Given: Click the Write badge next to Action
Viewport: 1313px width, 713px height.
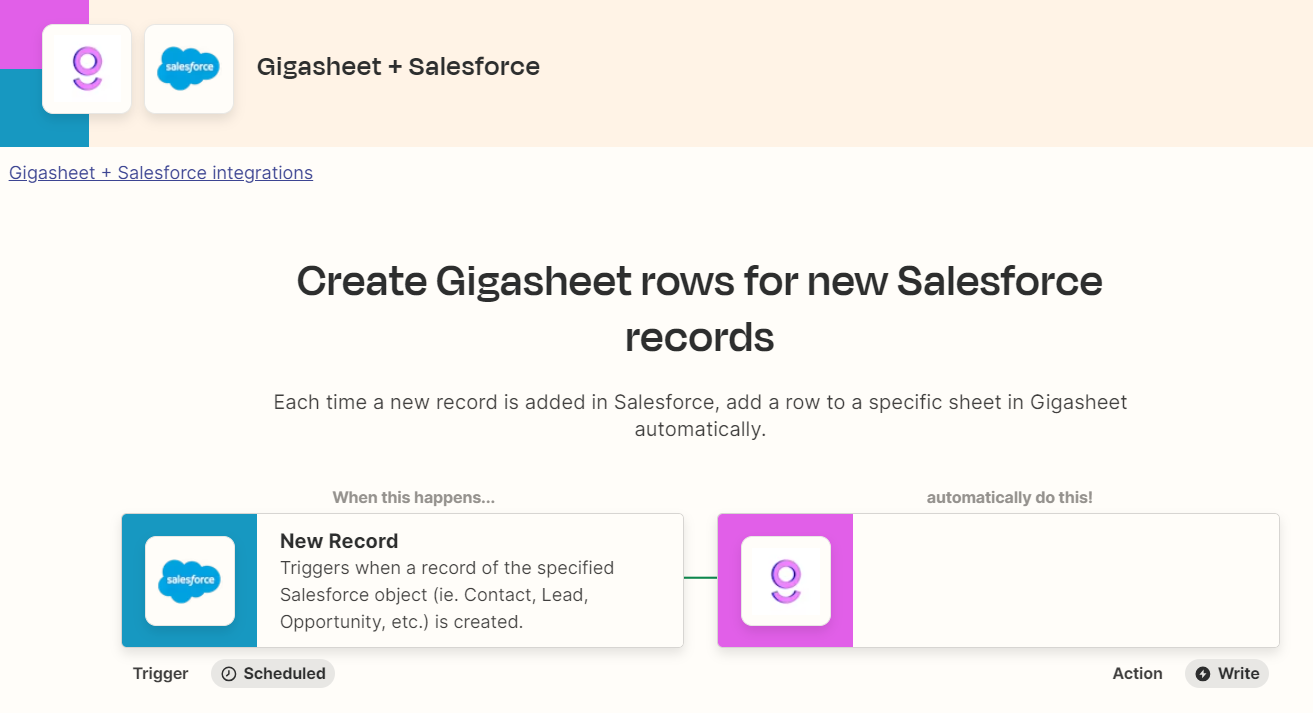Looking at the screenshot, I should tap(1227, 673).
